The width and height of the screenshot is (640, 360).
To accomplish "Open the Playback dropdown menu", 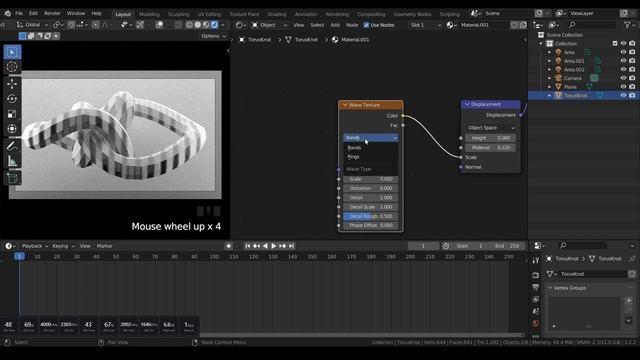I will point(35,246).
